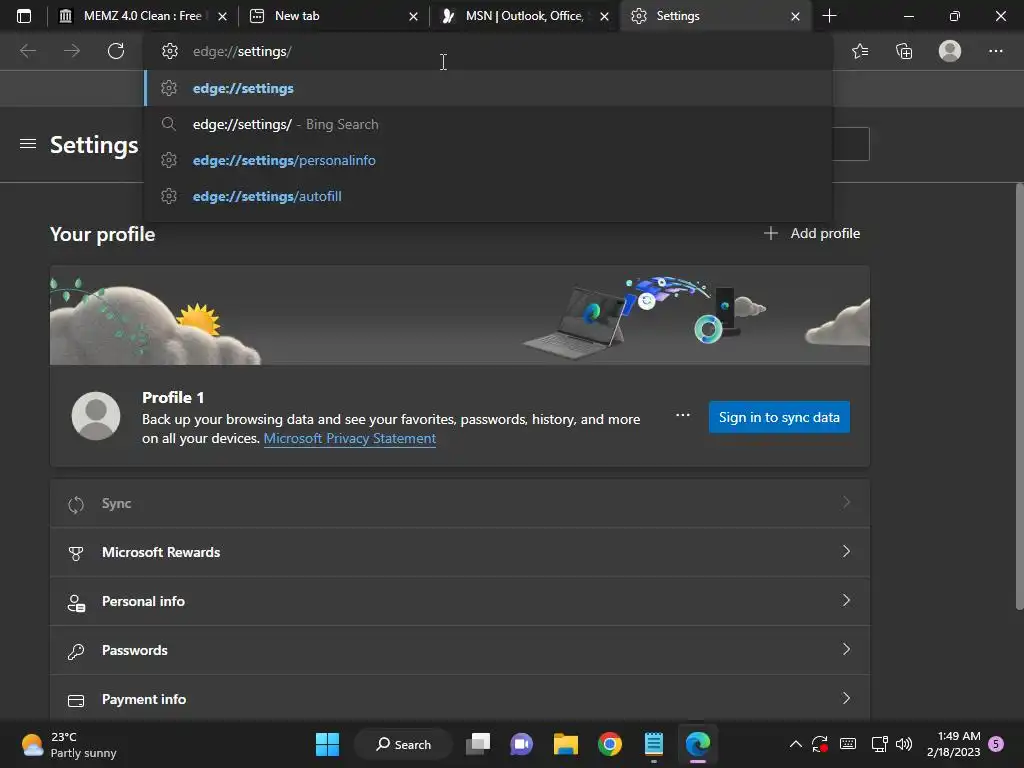The width and height of the screenshot is (1024, 768).
Task: Open Microsoft Rewards settings row
Action: click(460, 552)
